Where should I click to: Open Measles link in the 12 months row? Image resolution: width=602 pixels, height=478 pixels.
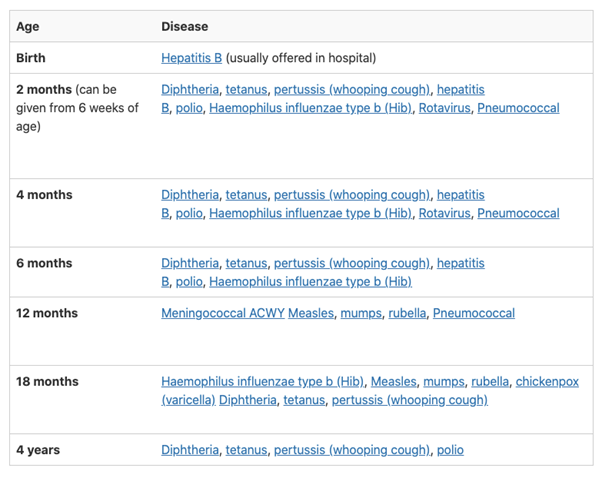(x=311, y=313)
